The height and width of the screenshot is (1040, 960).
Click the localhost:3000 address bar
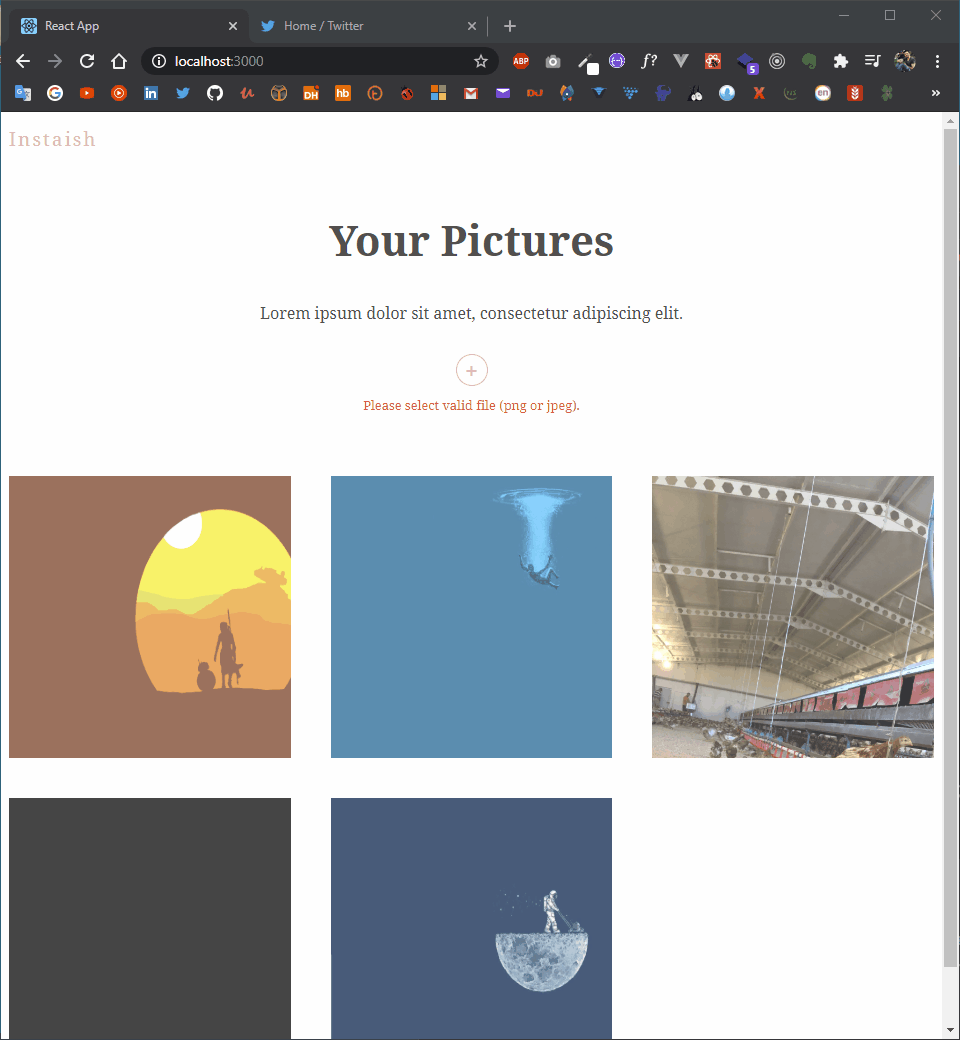point(318,61)
